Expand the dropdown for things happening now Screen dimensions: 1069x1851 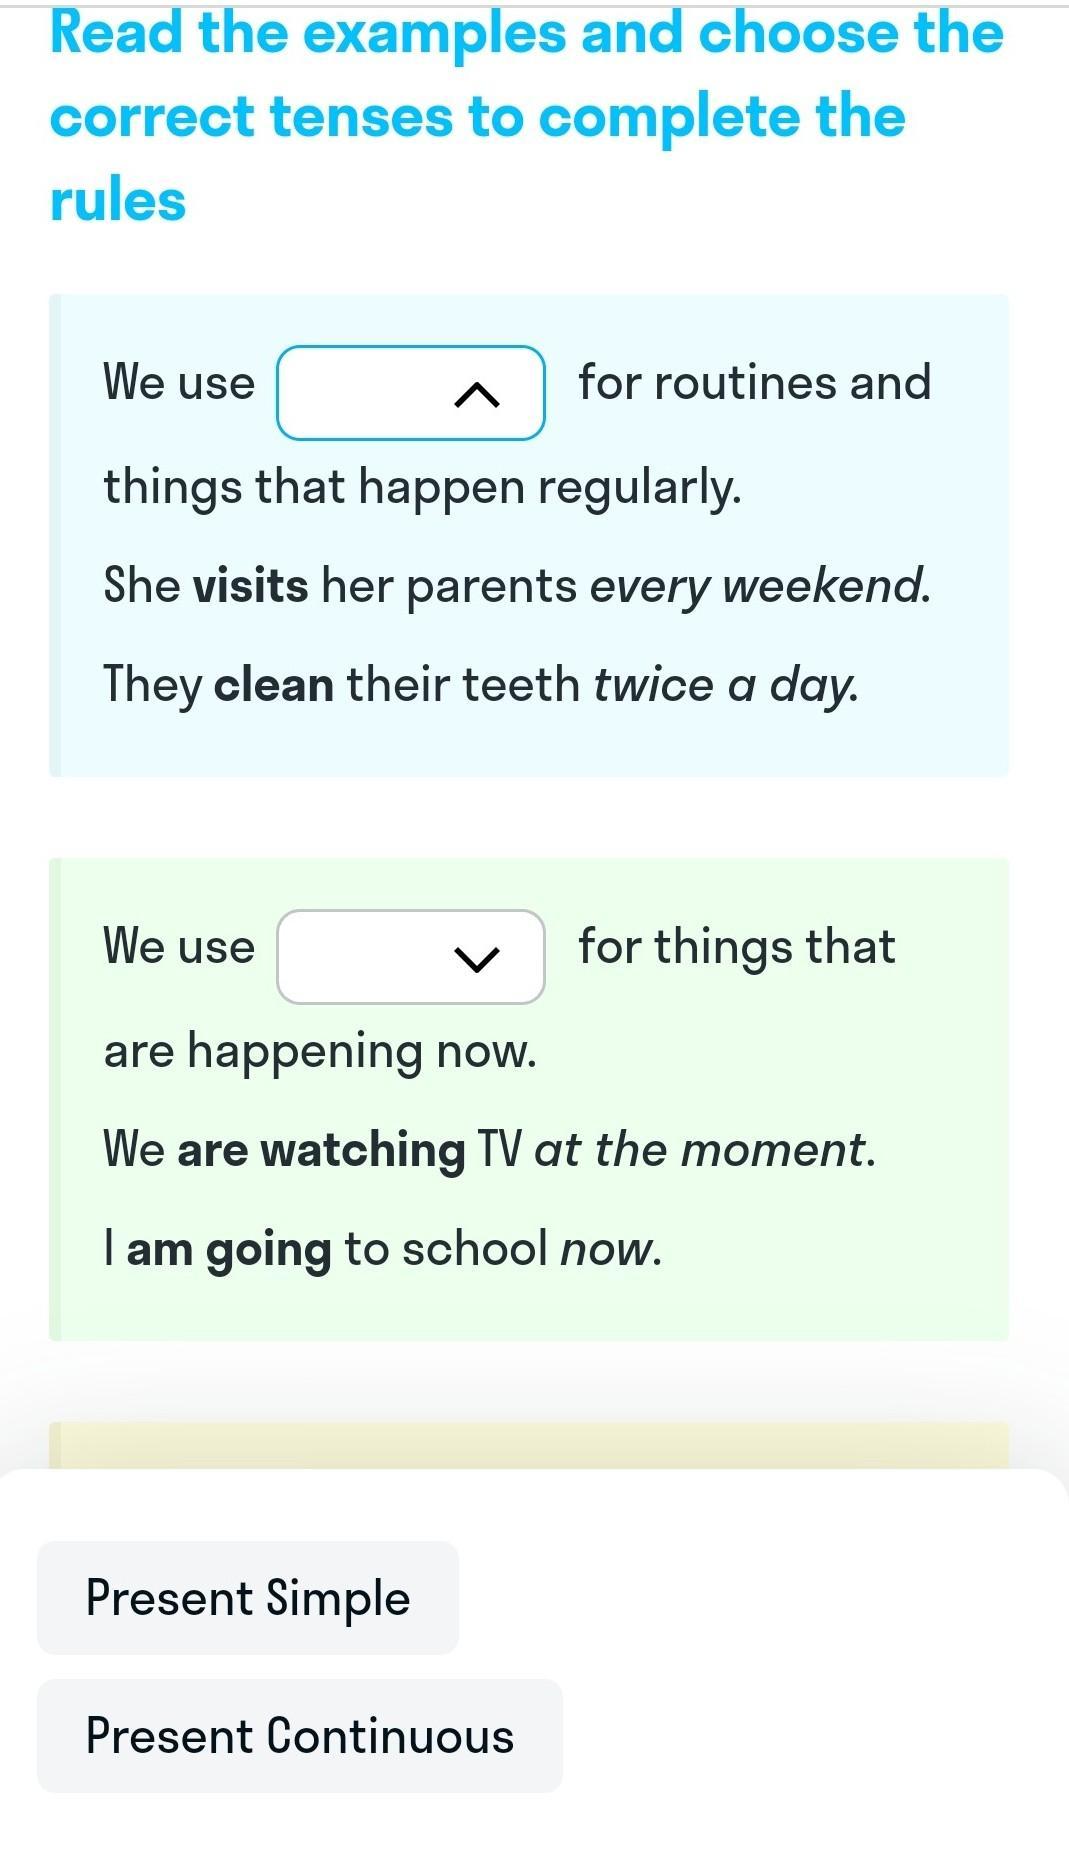point(410,957)
